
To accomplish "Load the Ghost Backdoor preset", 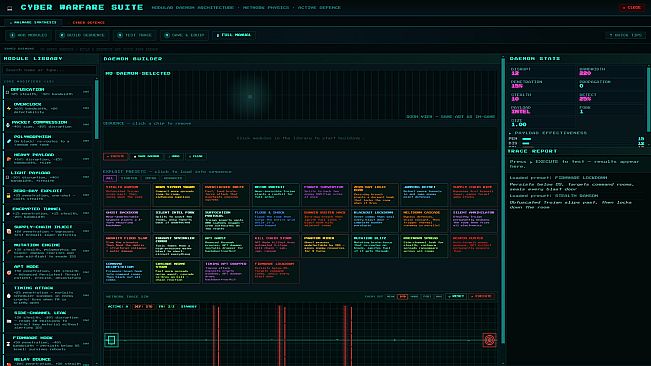I will (127, 220).
